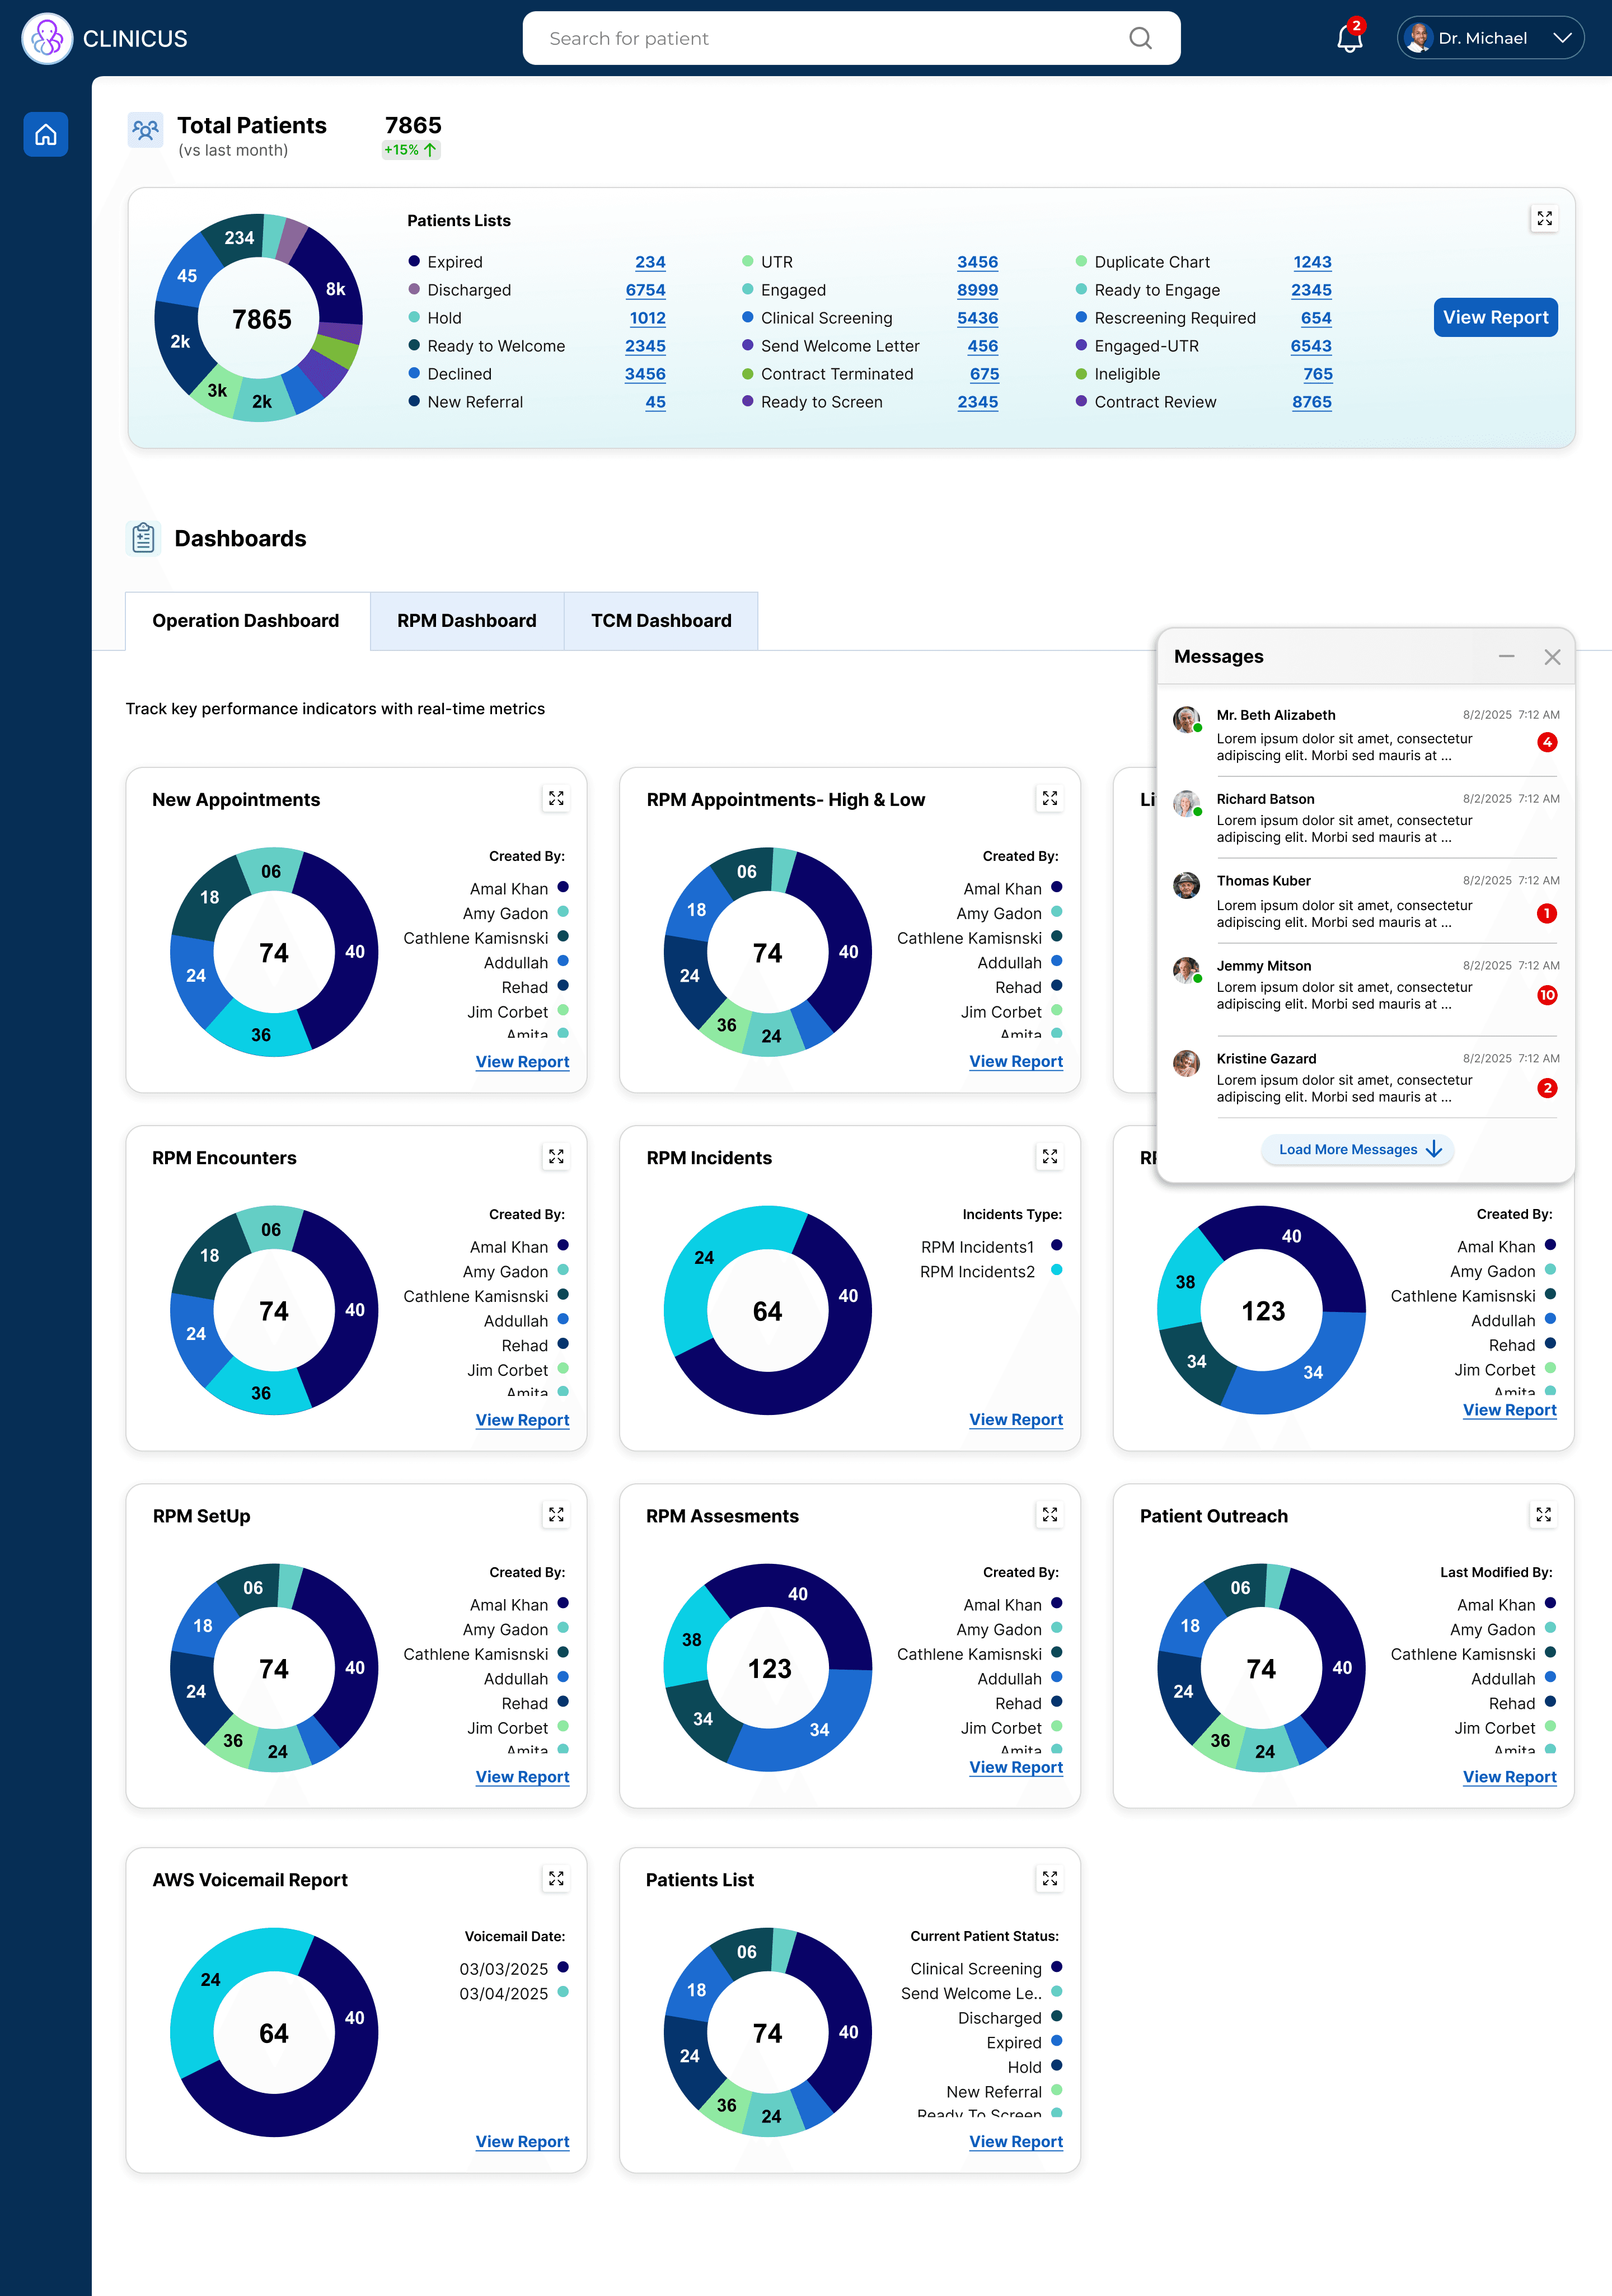The image size is (1612, 2296).
Task: Switch to the TCM Dashboard tab
Action: (661, 621)
